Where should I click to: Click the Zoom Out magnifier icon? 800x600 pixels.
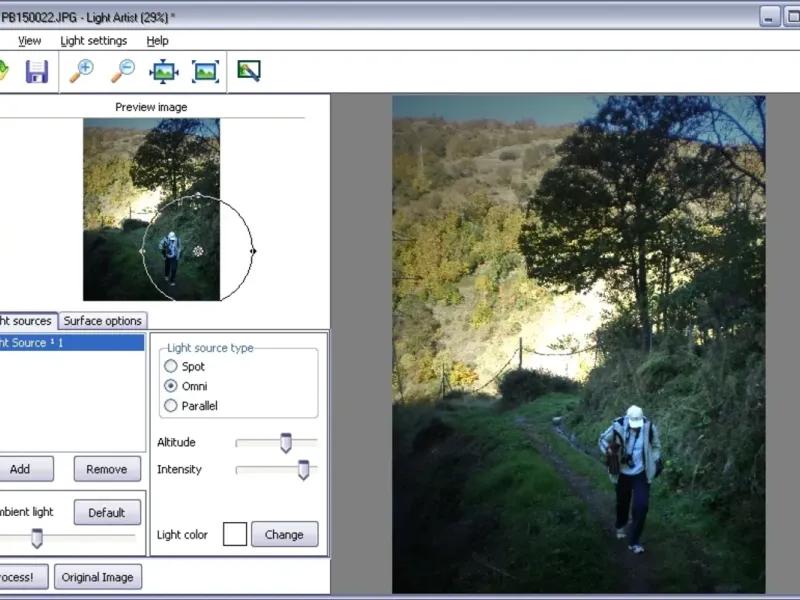coord(123,71)
